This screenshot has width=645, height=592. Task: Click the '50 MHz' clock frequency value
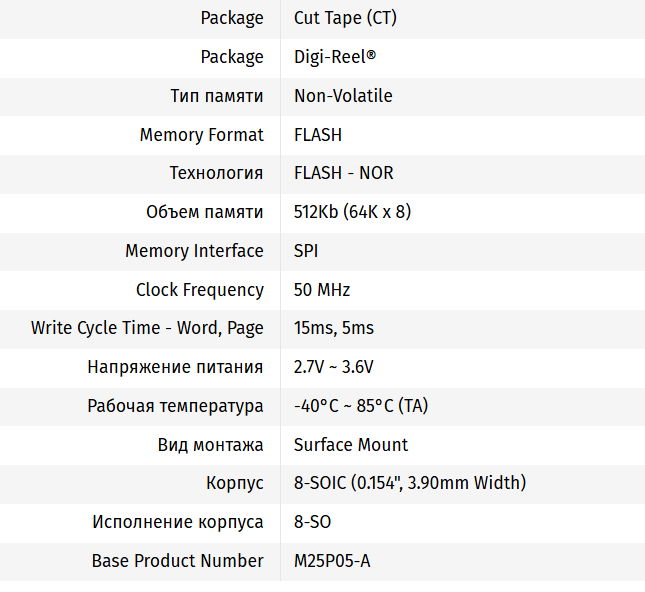tap(322, 290)
